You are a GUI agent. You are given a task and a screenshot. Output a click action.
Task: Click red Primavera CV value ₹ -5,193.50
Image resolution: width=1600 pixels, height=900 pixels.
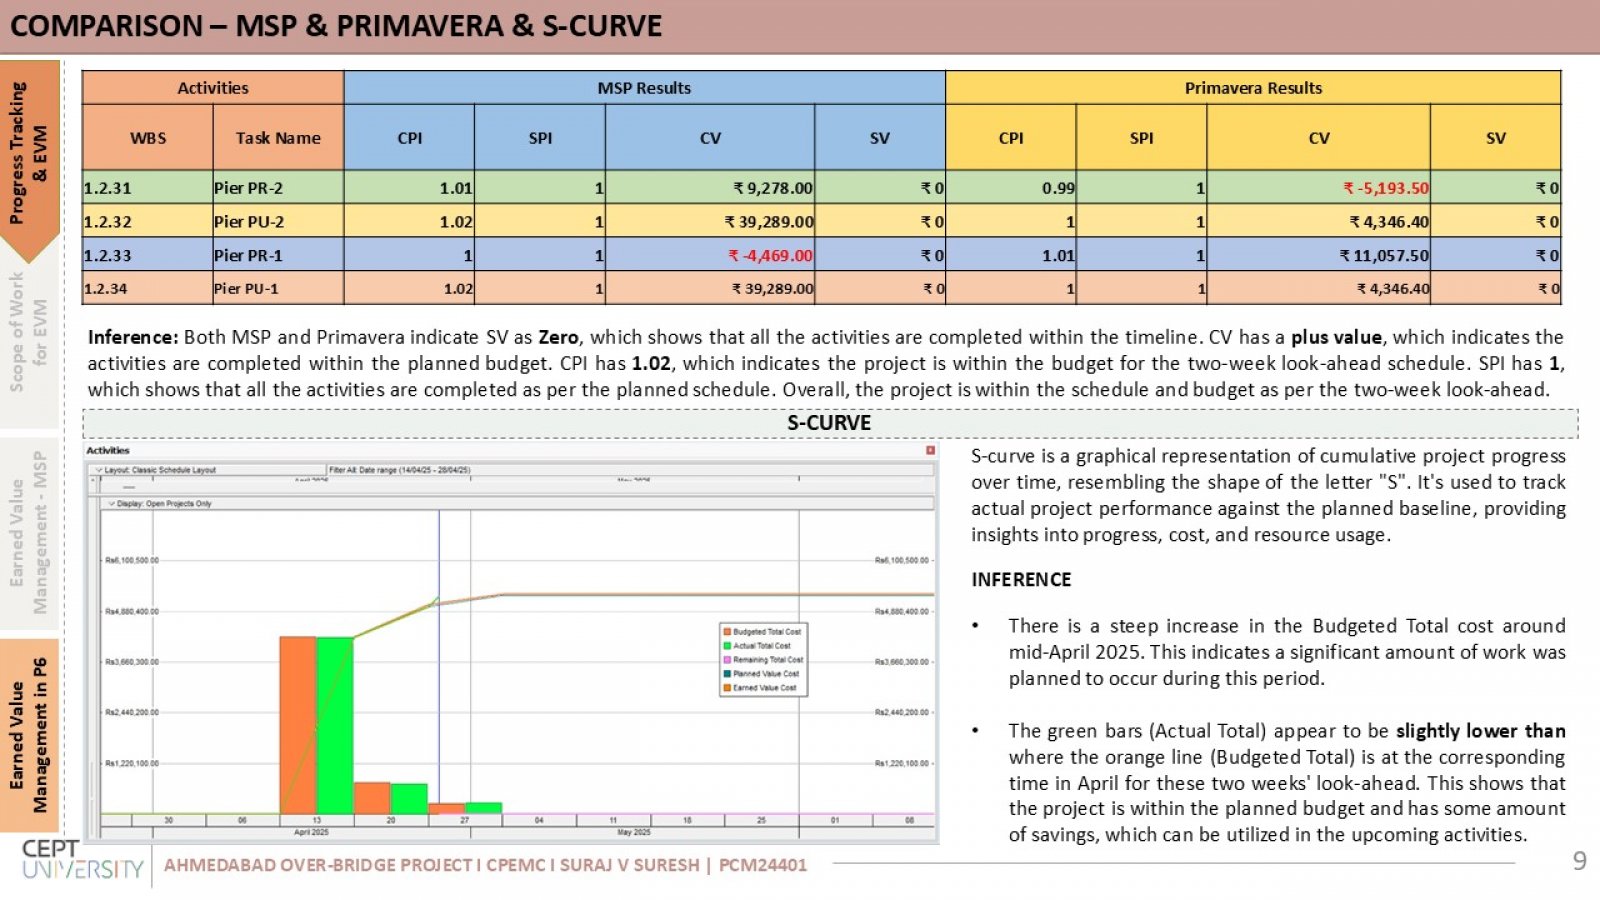click(1386, 188)
